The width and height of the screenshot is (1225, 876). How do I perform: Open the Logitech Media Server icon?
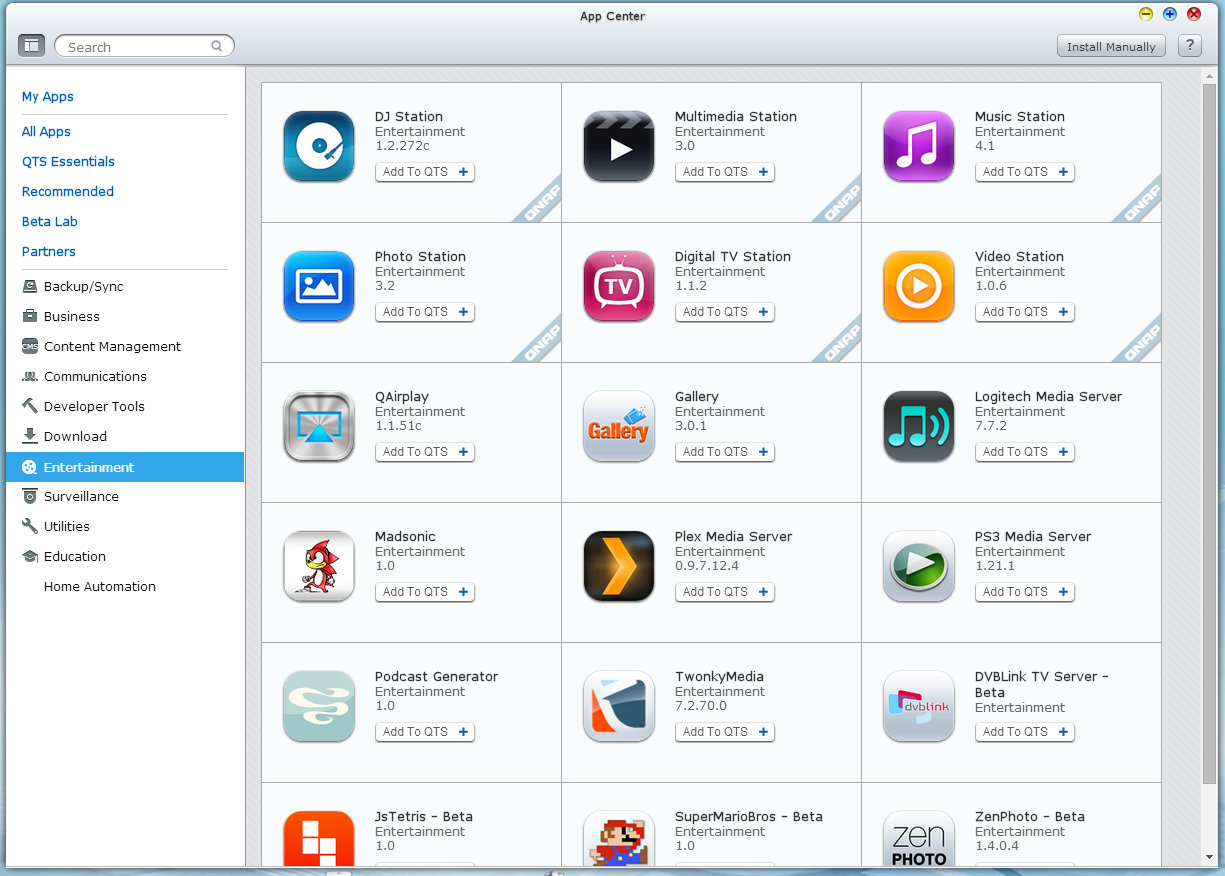tap(919, 426)
